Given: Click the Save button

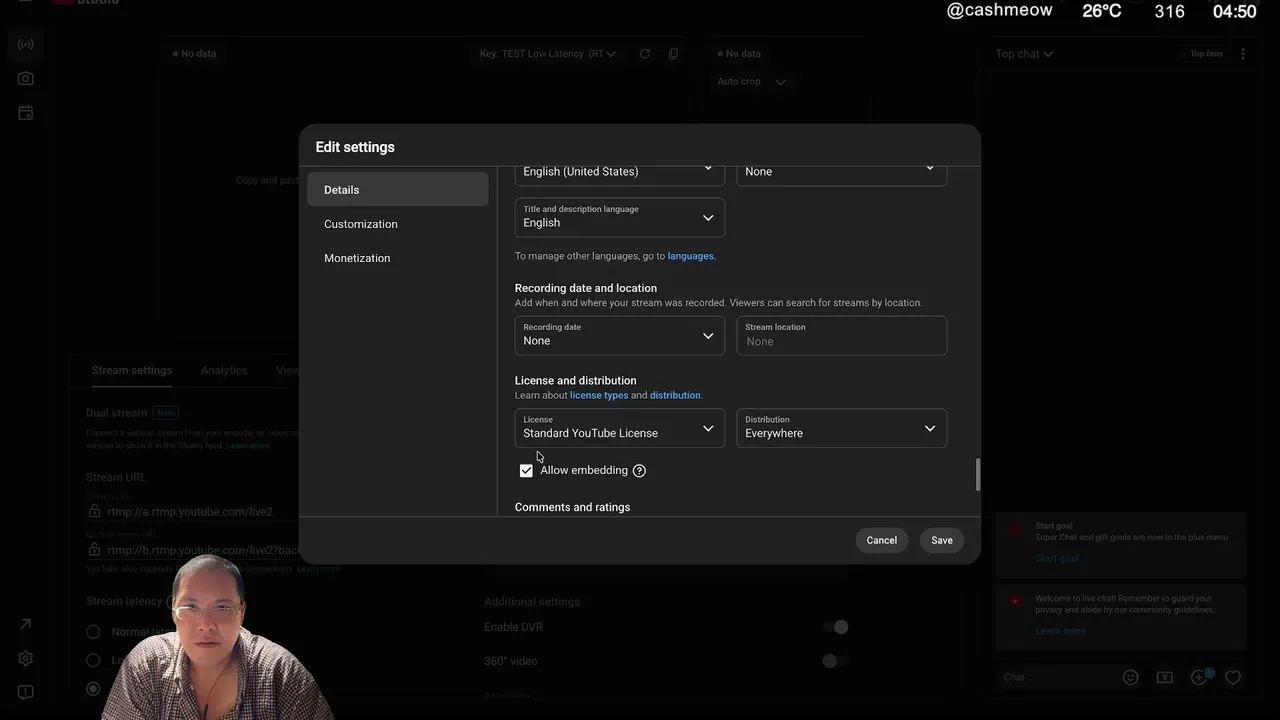Looking at the screenshot, I should 942,540.
